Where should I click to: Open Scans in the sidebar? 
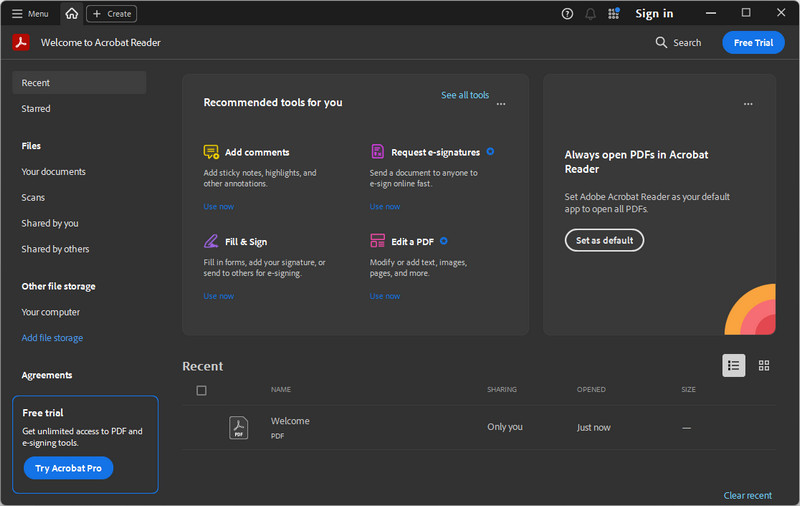(x=33, y=197)
